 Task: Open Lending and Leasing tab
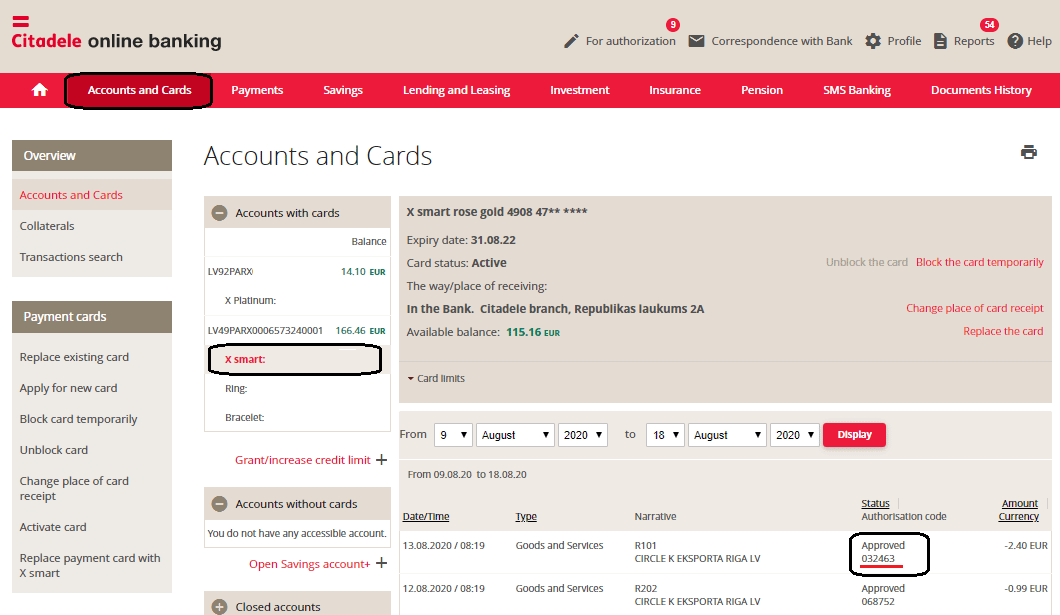click(456, 90)
